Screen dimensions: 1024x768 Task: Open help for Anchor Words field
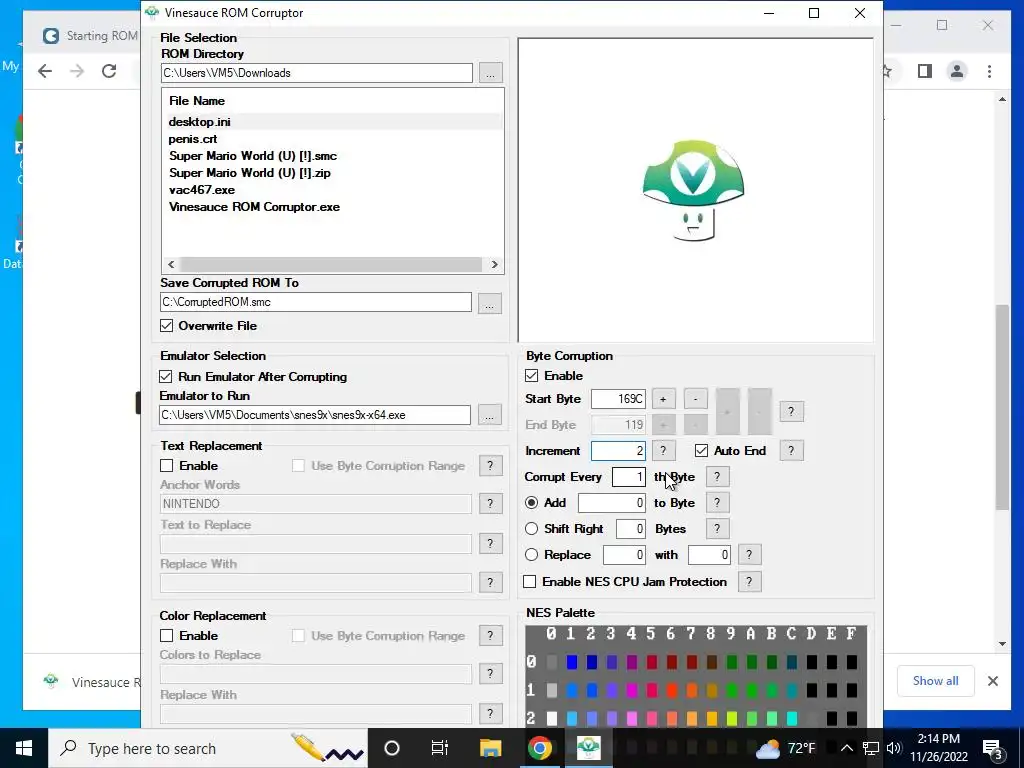(x=490, y=504)
